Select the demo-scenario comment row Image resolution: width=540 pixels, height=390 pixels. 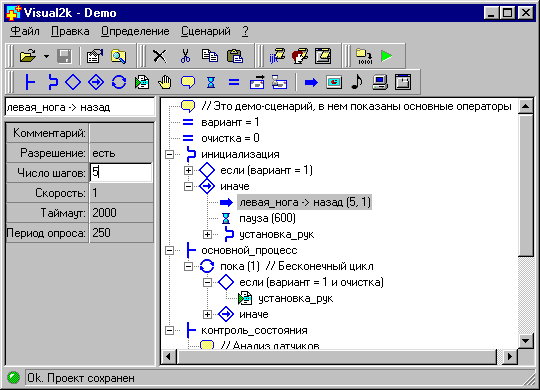click(x=356, y=106)
